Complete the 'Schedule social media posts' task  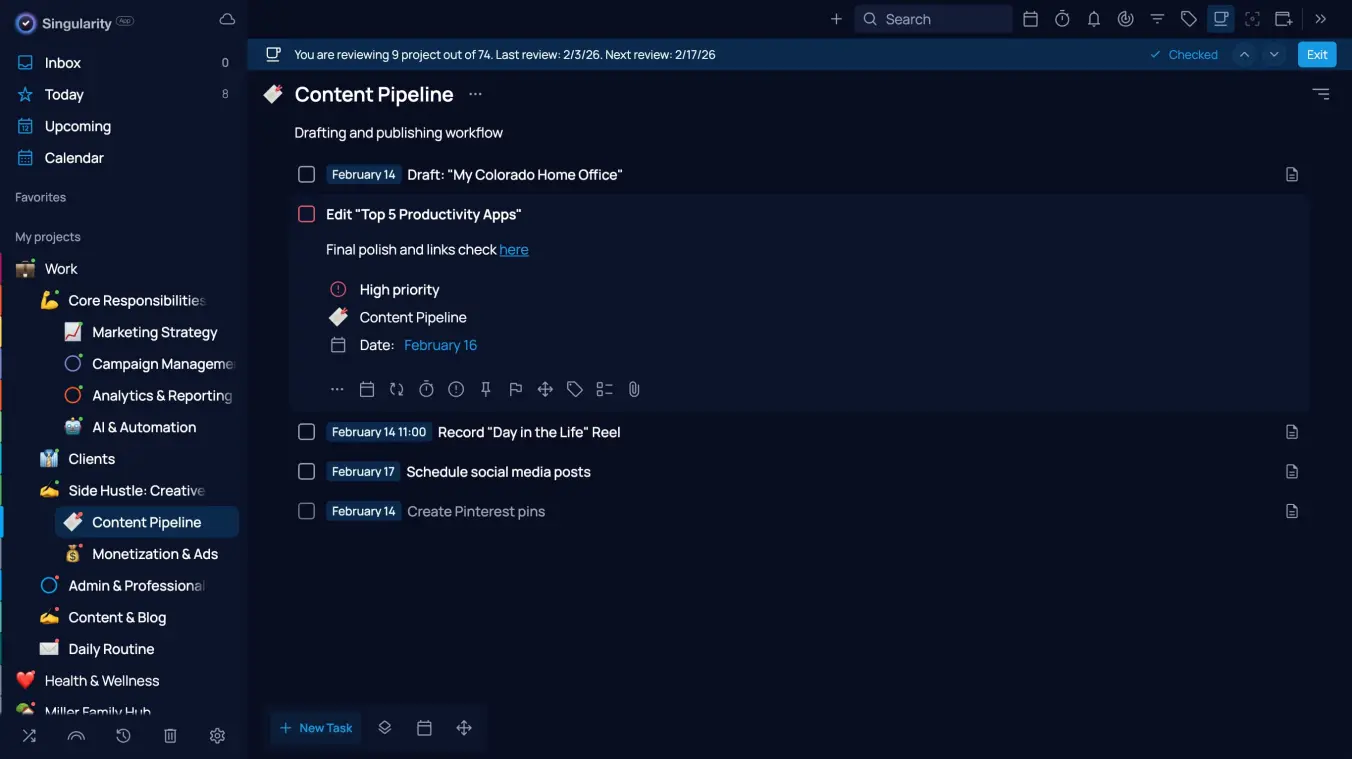coord(306,471)
